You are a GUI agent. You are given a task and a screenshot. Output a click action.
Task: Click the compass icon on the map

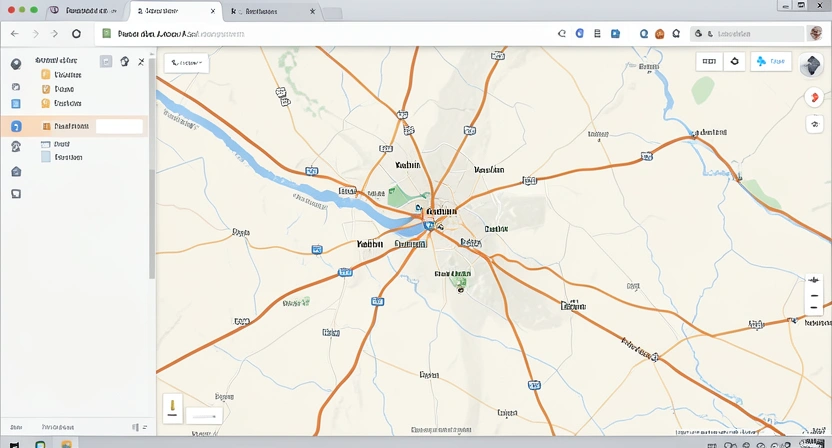pos(812,61)
